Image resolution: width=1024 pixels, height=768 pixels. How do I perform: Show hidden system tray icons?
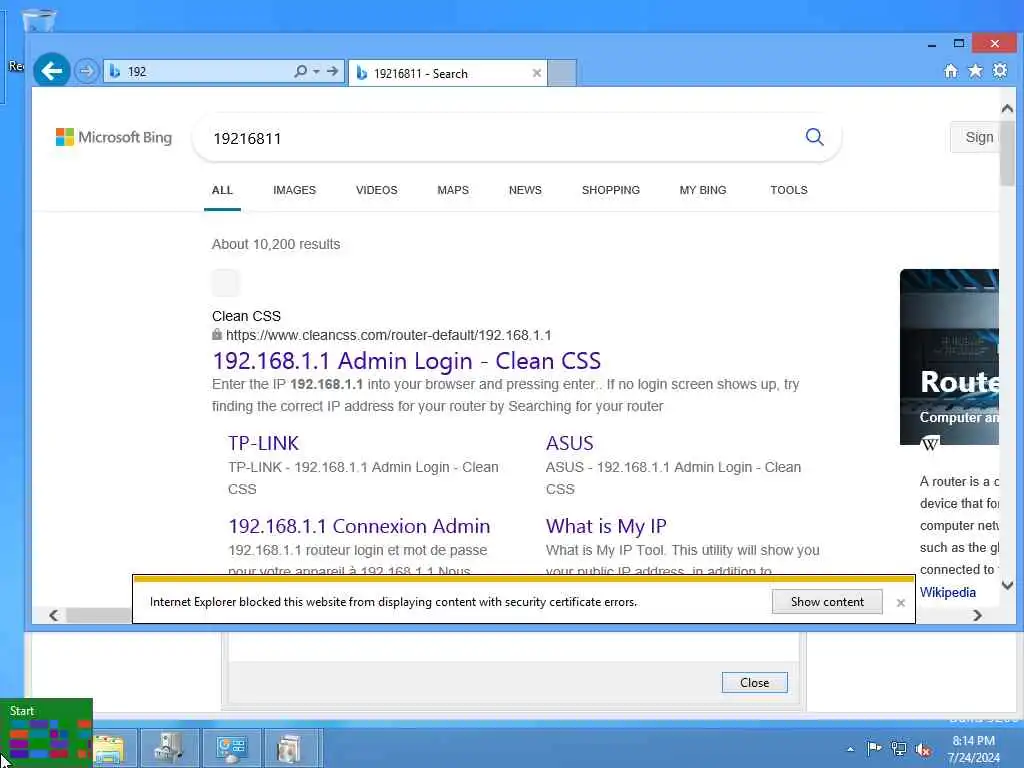(x=850, y=749)
